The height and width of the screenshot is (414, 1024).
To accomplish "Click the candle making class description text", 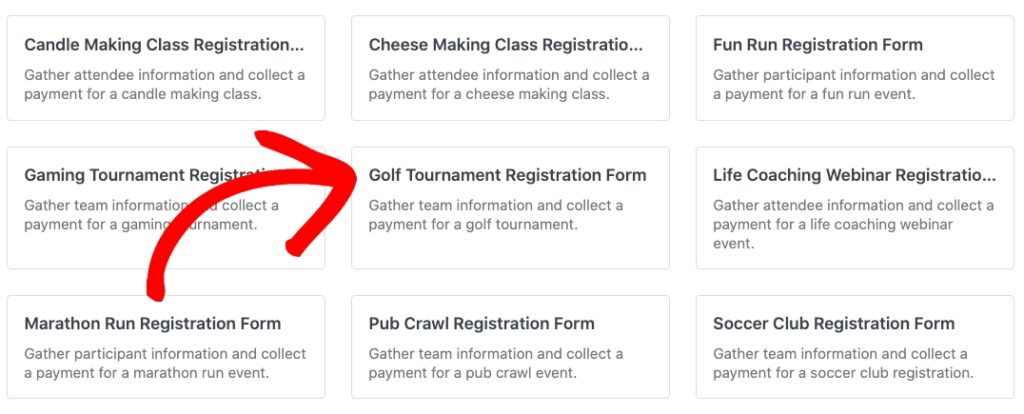I will 164,85.
